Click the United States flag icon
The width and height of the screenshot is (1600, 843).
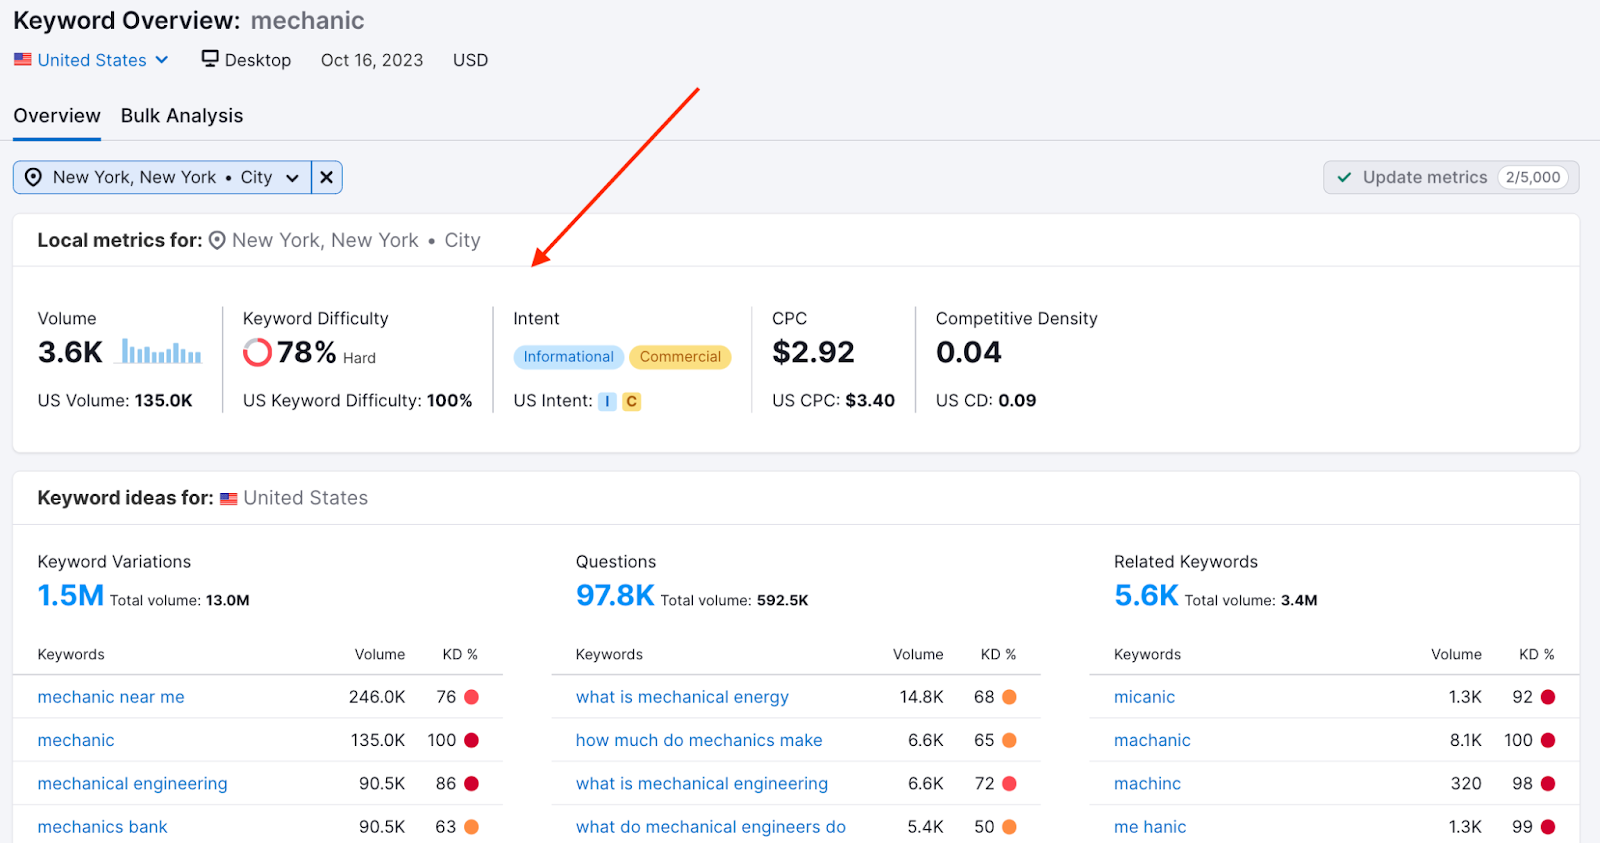point(22,60)
